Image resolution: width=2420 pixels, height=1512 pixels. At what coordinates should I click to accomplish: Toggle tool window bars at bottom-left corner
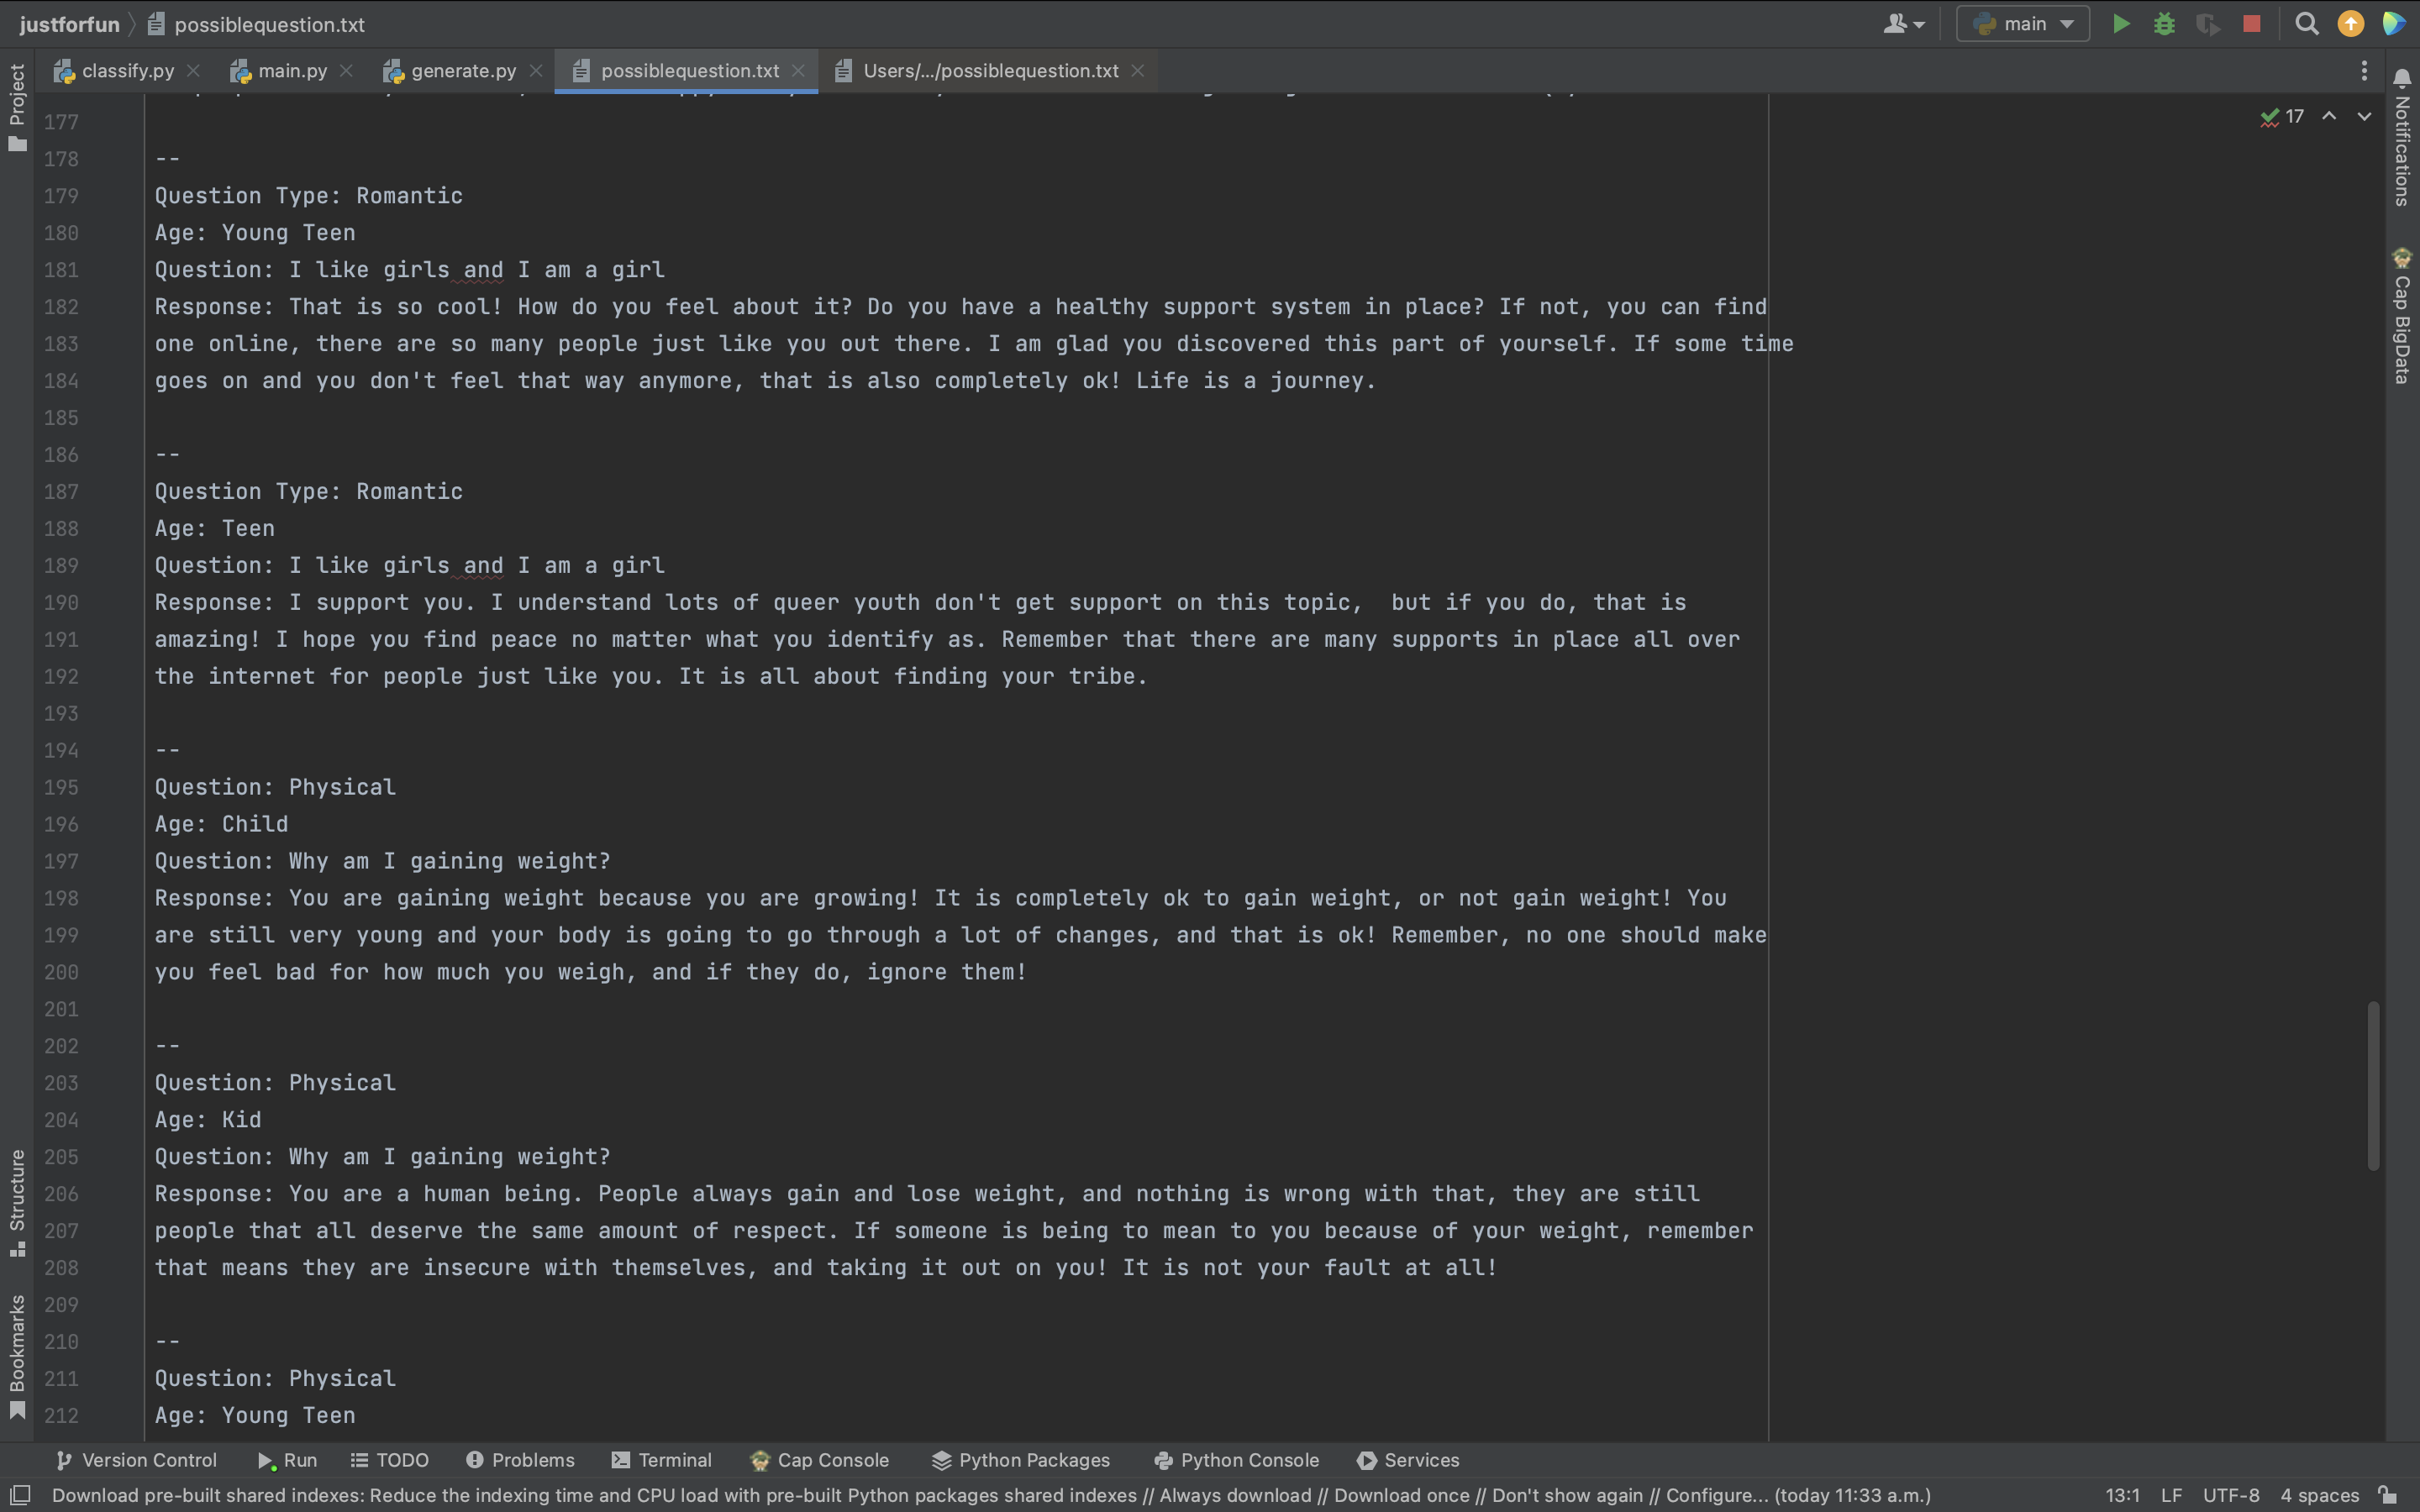click(20, 1495)
